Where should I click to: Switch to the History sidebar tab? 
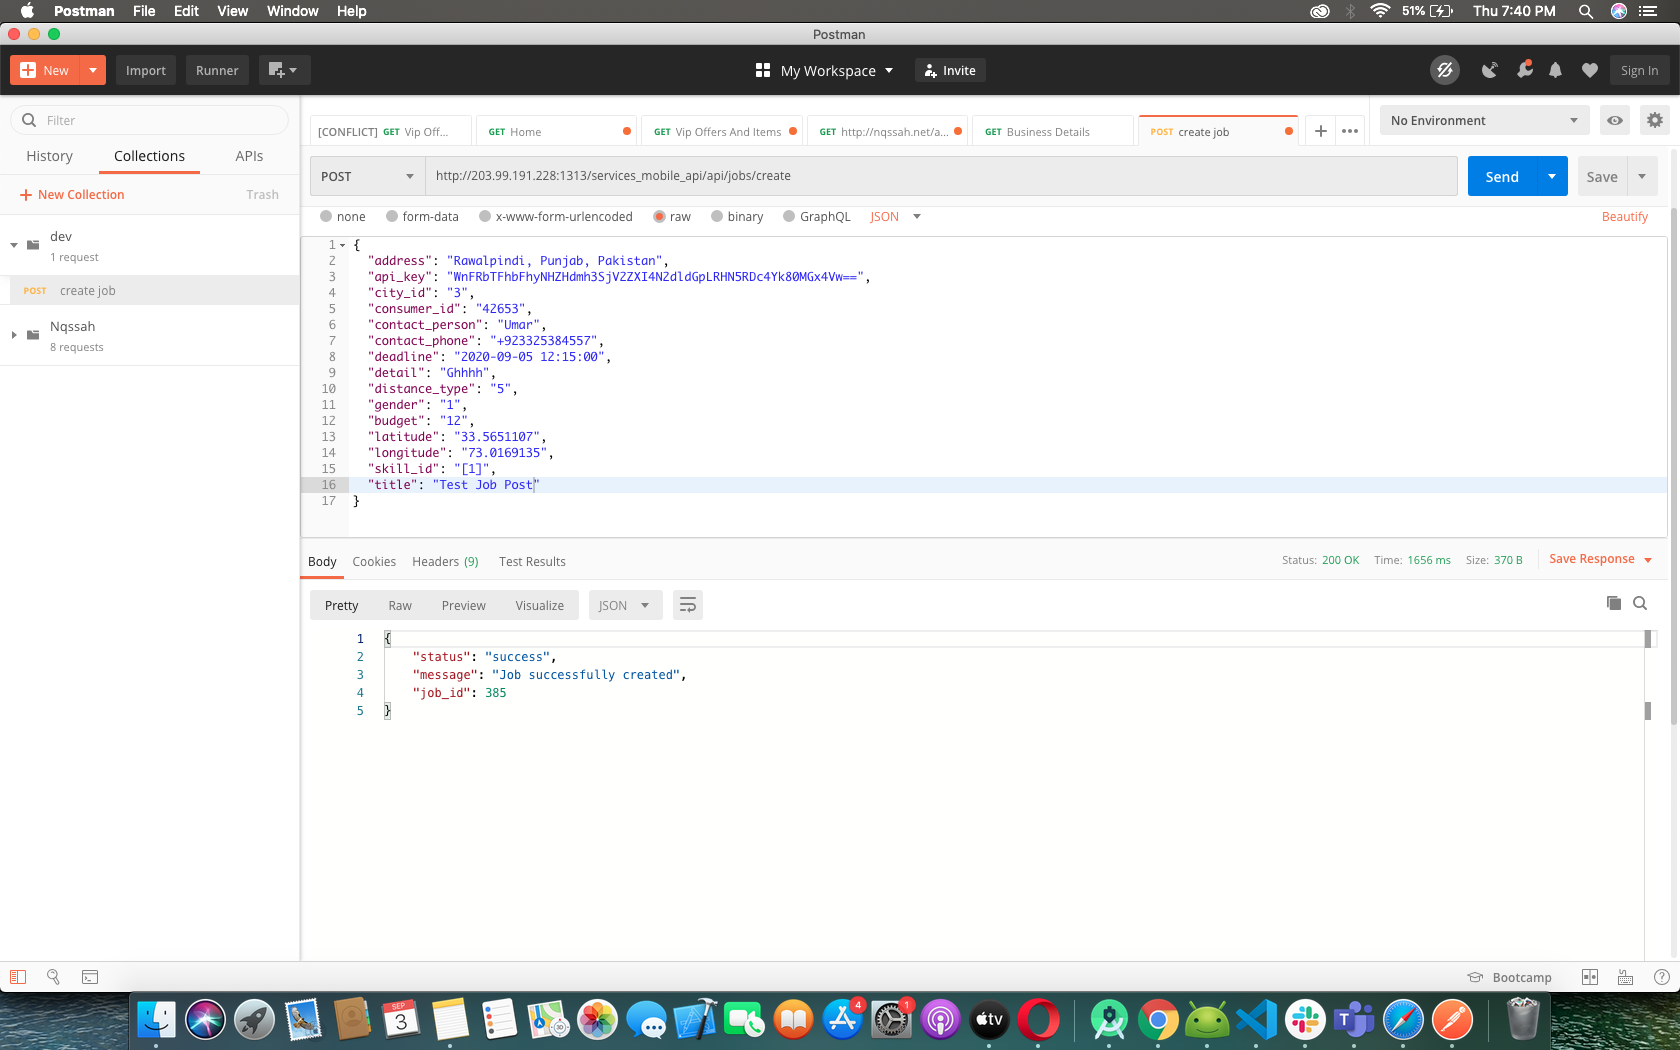tap(49, 156)
